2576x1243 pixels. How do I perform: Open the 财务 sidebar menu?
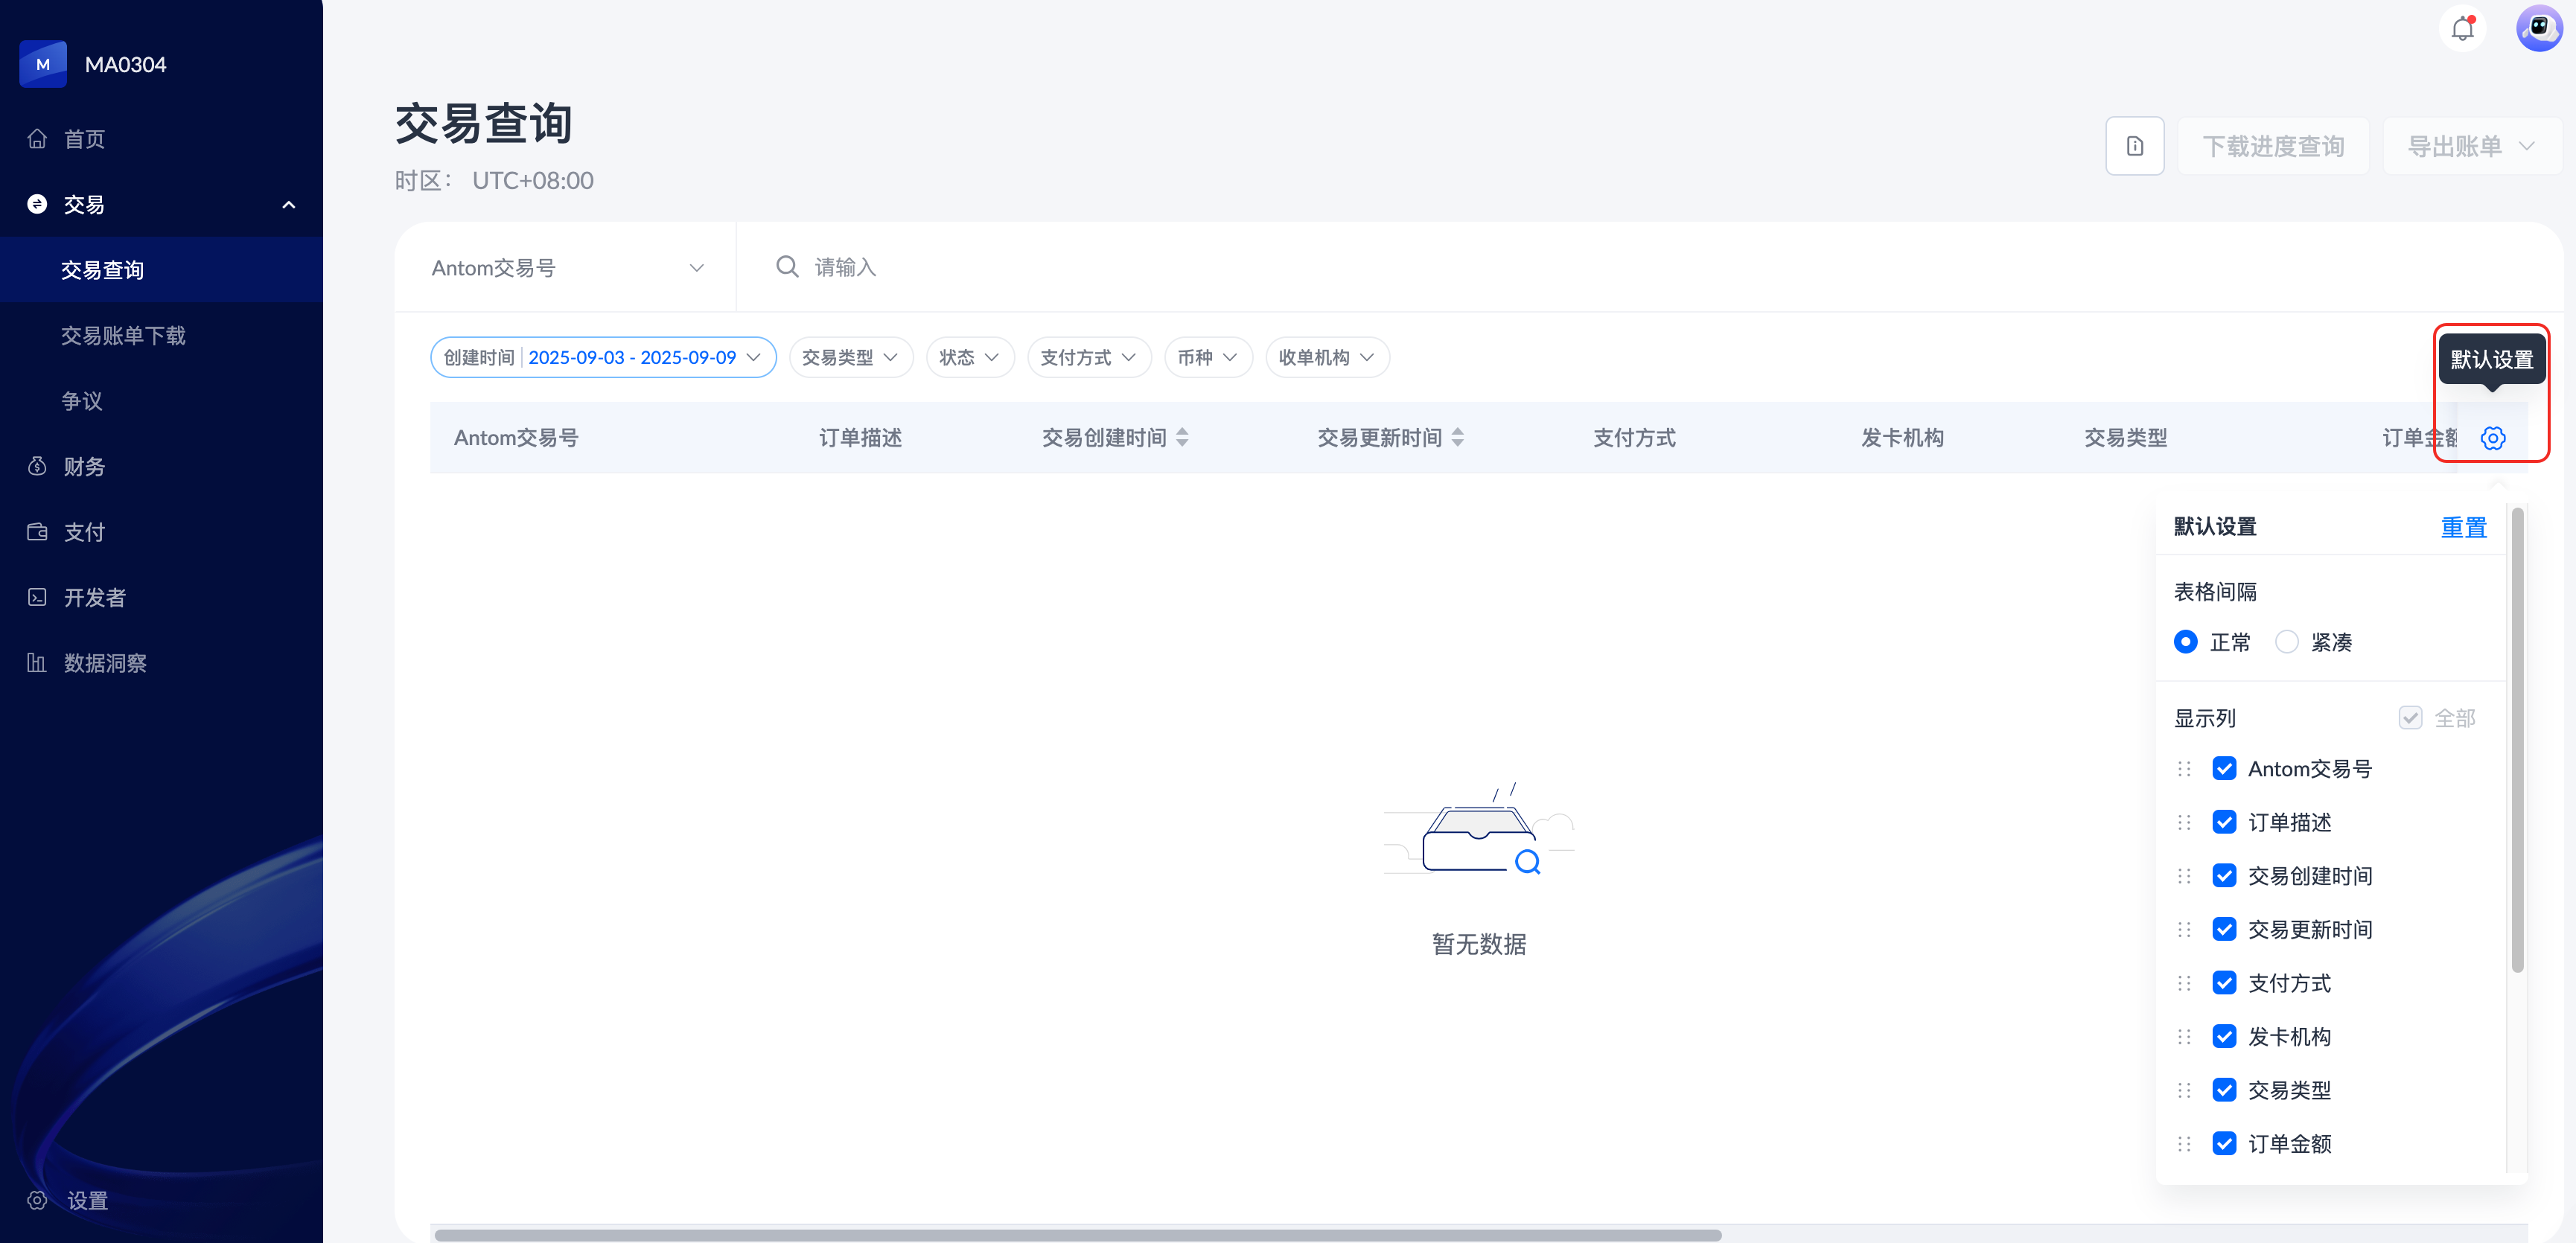click(x=84, y=466)
